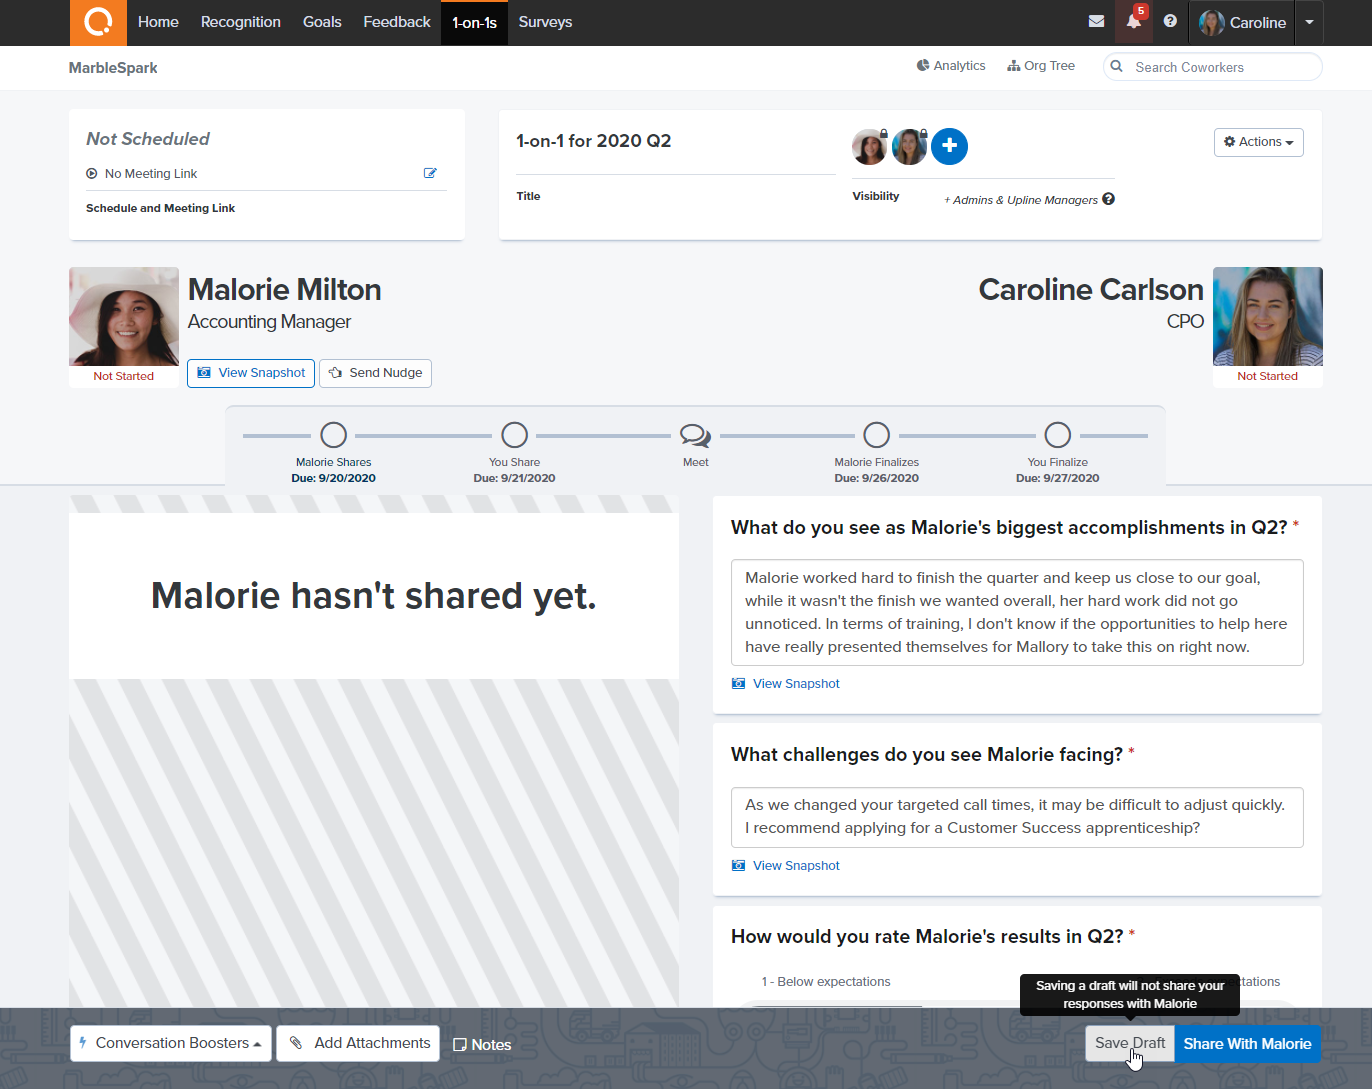Open the Org Tree link
The image size is (1372, 1089).
click(x=1041, y=66)
